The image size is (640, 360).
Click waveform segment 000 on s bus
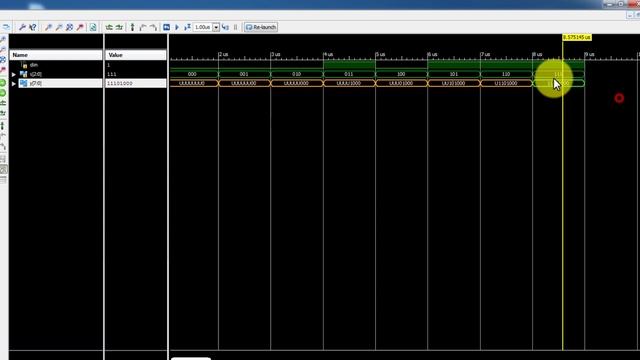192,74
